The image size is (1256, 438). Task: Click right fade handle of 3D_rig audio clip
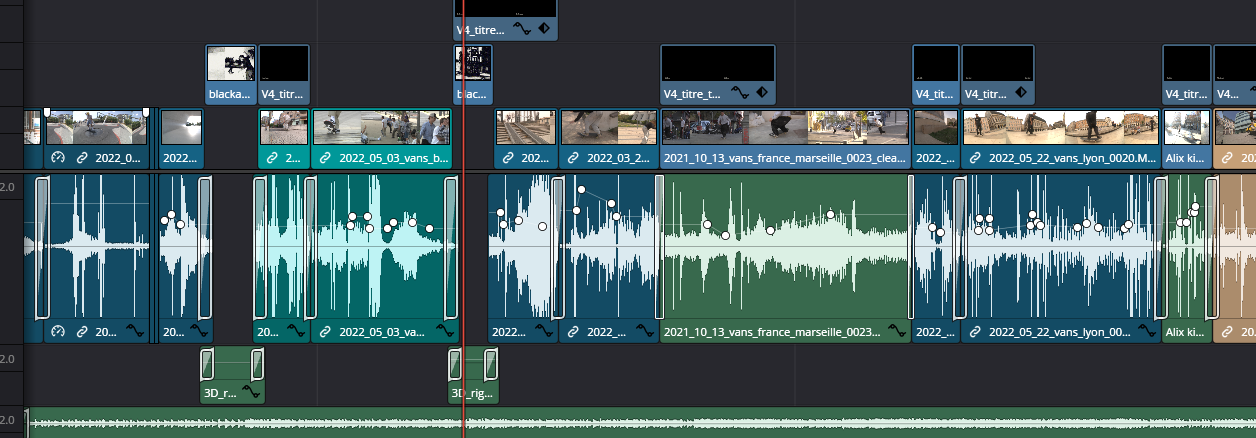click(x=491, y=364)
